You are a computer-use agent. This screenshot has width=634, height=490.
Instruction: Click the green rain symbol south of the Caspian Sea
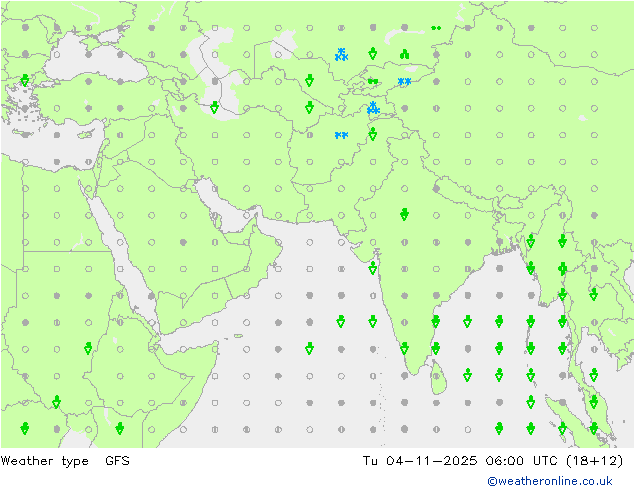tap(215, 108)
